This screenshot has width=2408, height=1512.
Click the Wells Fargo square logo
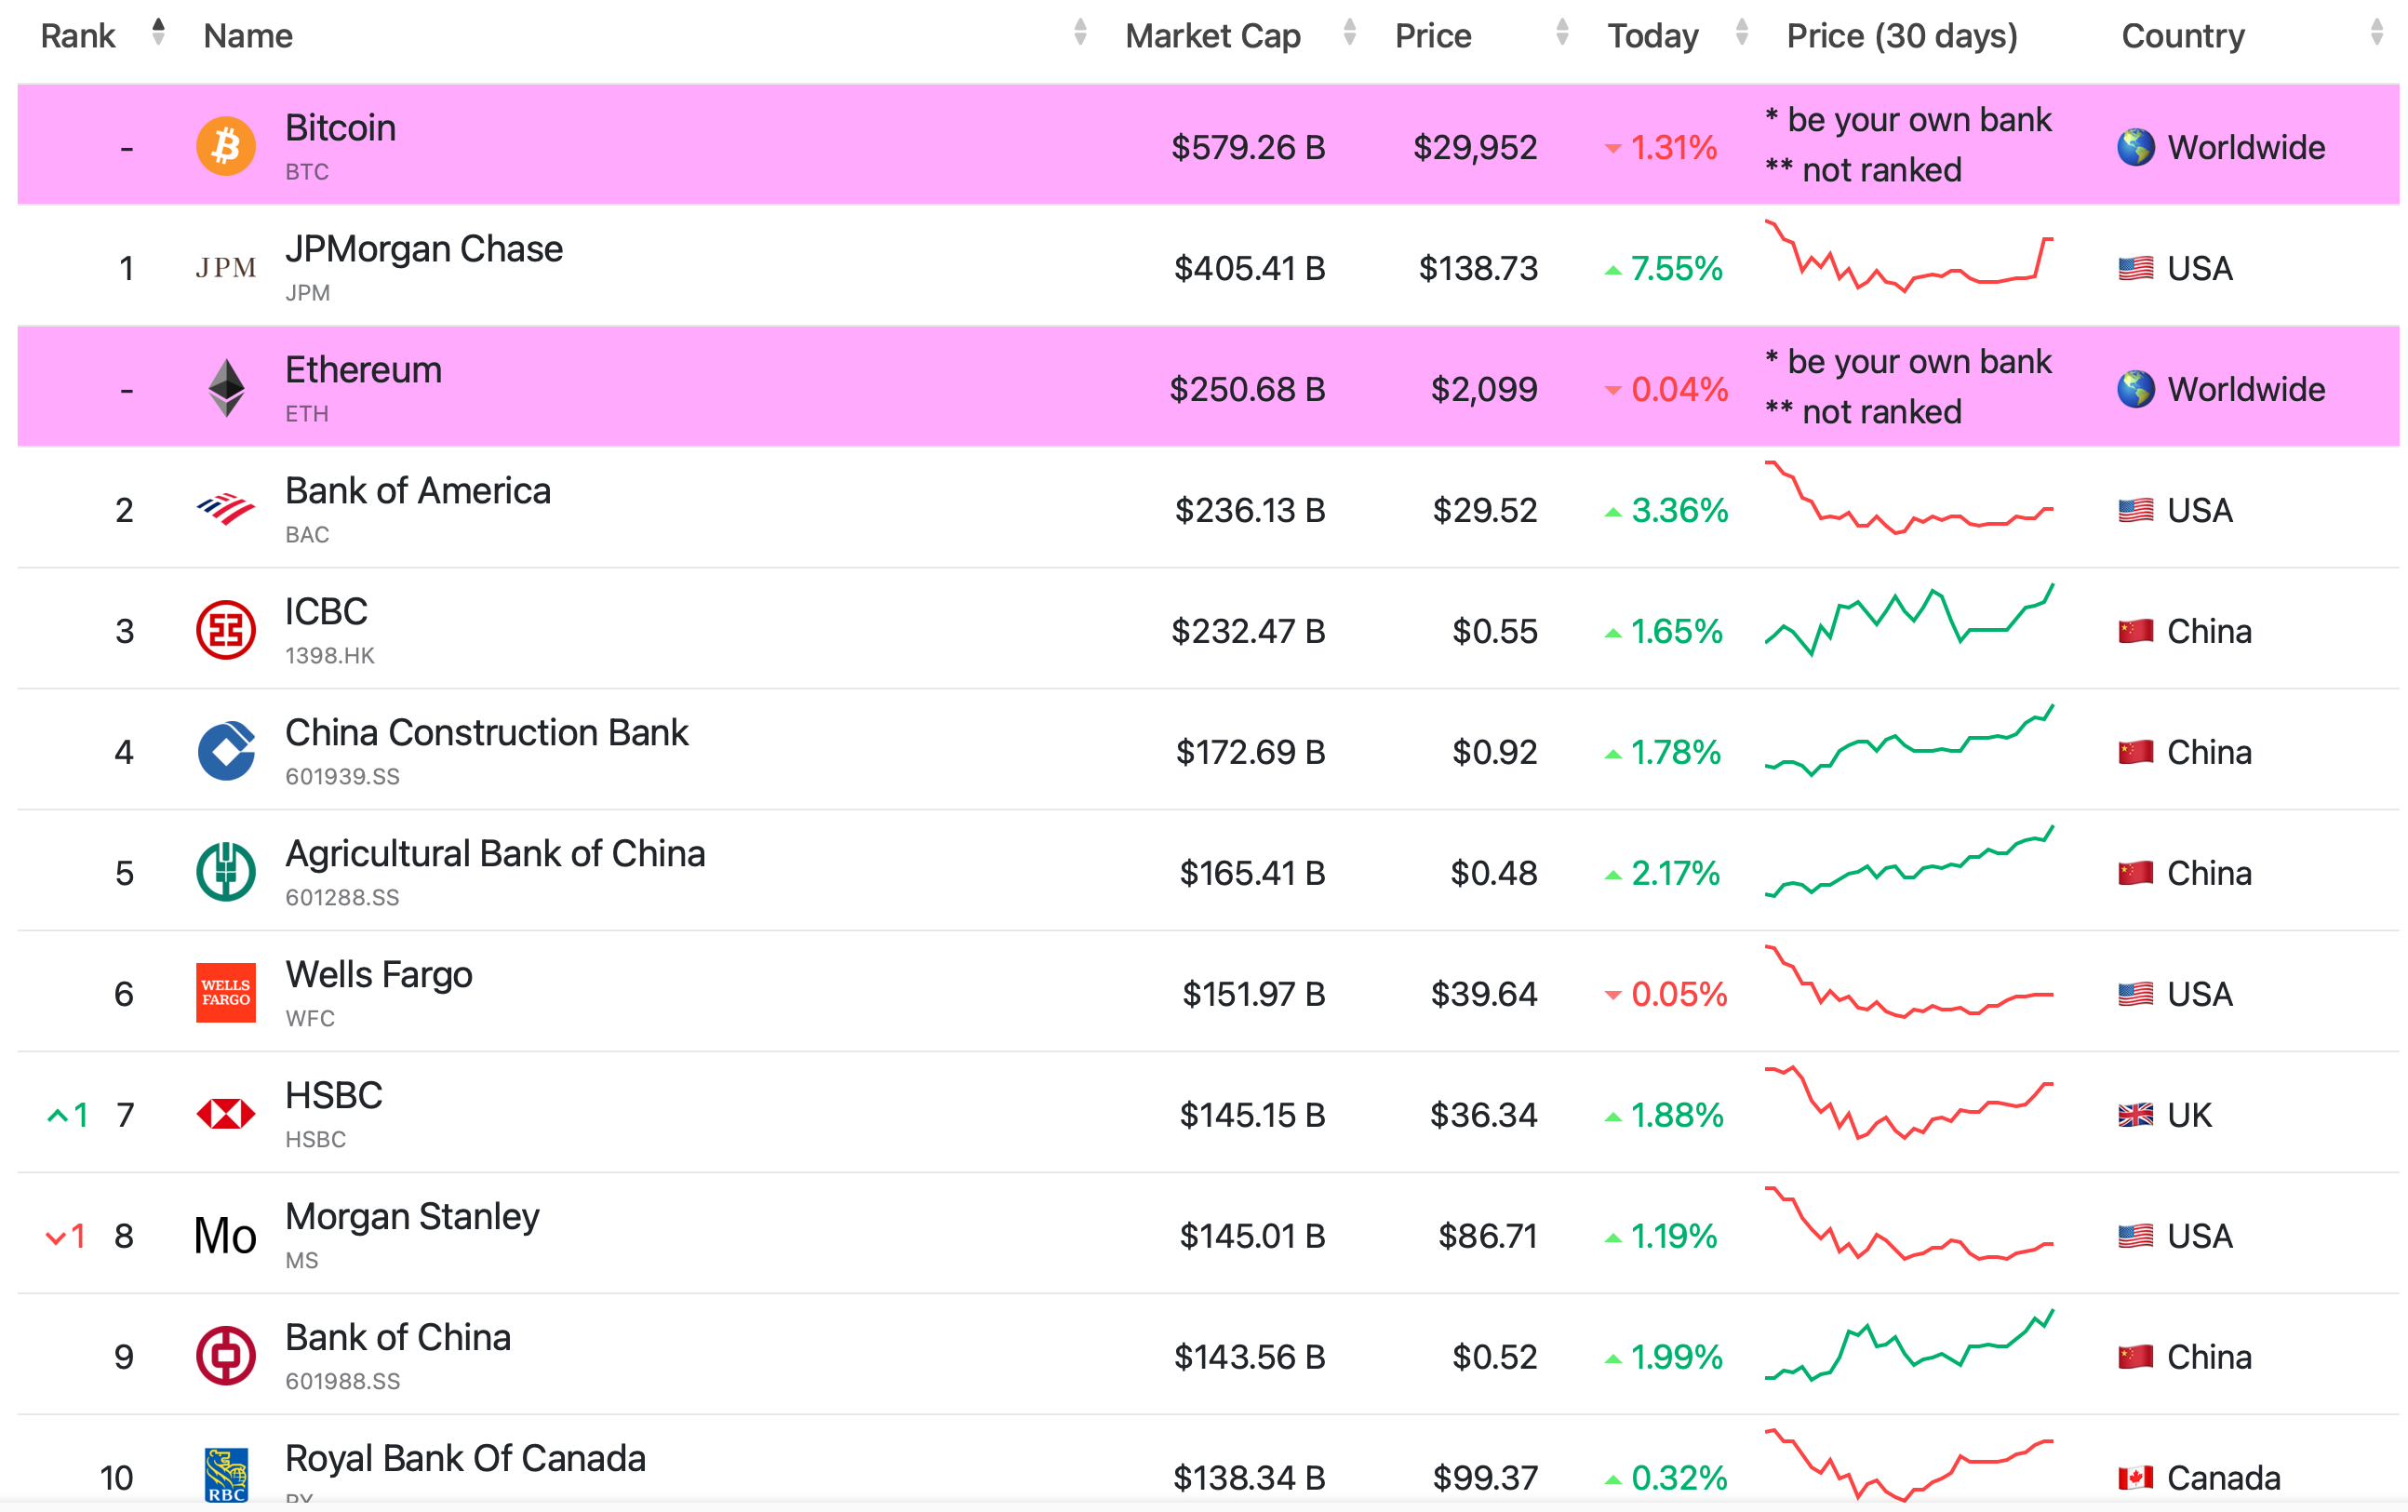coord(225,992)
